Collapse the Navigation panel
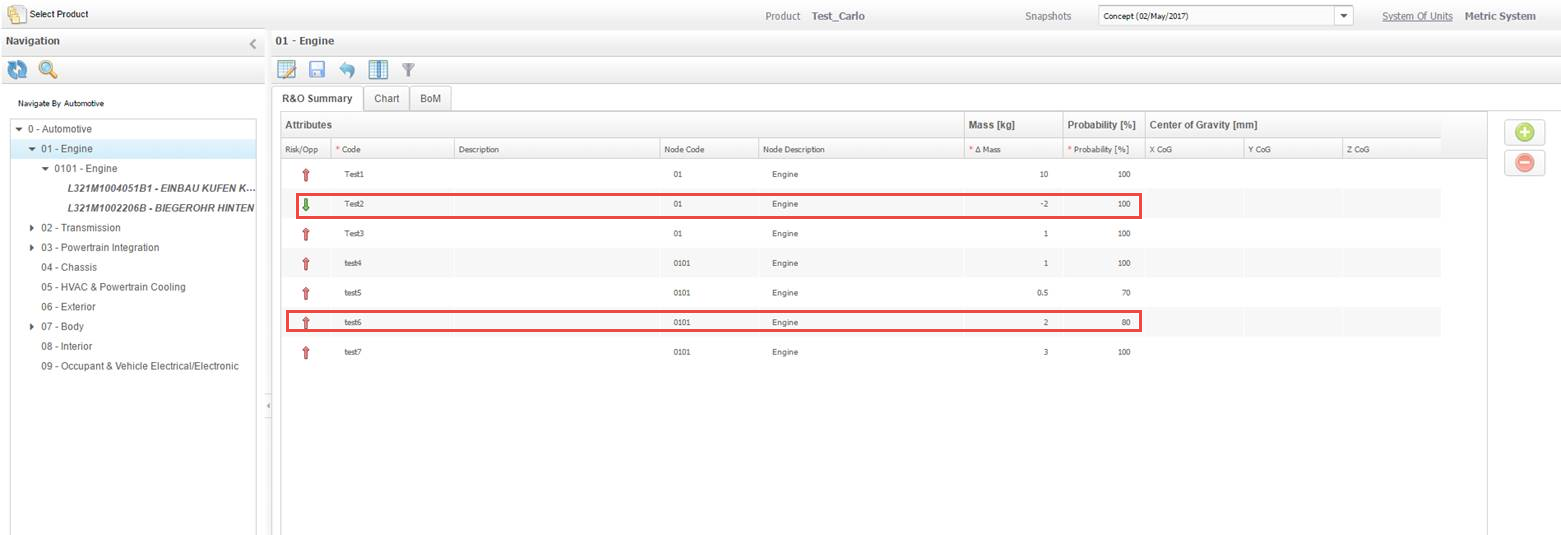1561x535 pixels. pos(253,44)
